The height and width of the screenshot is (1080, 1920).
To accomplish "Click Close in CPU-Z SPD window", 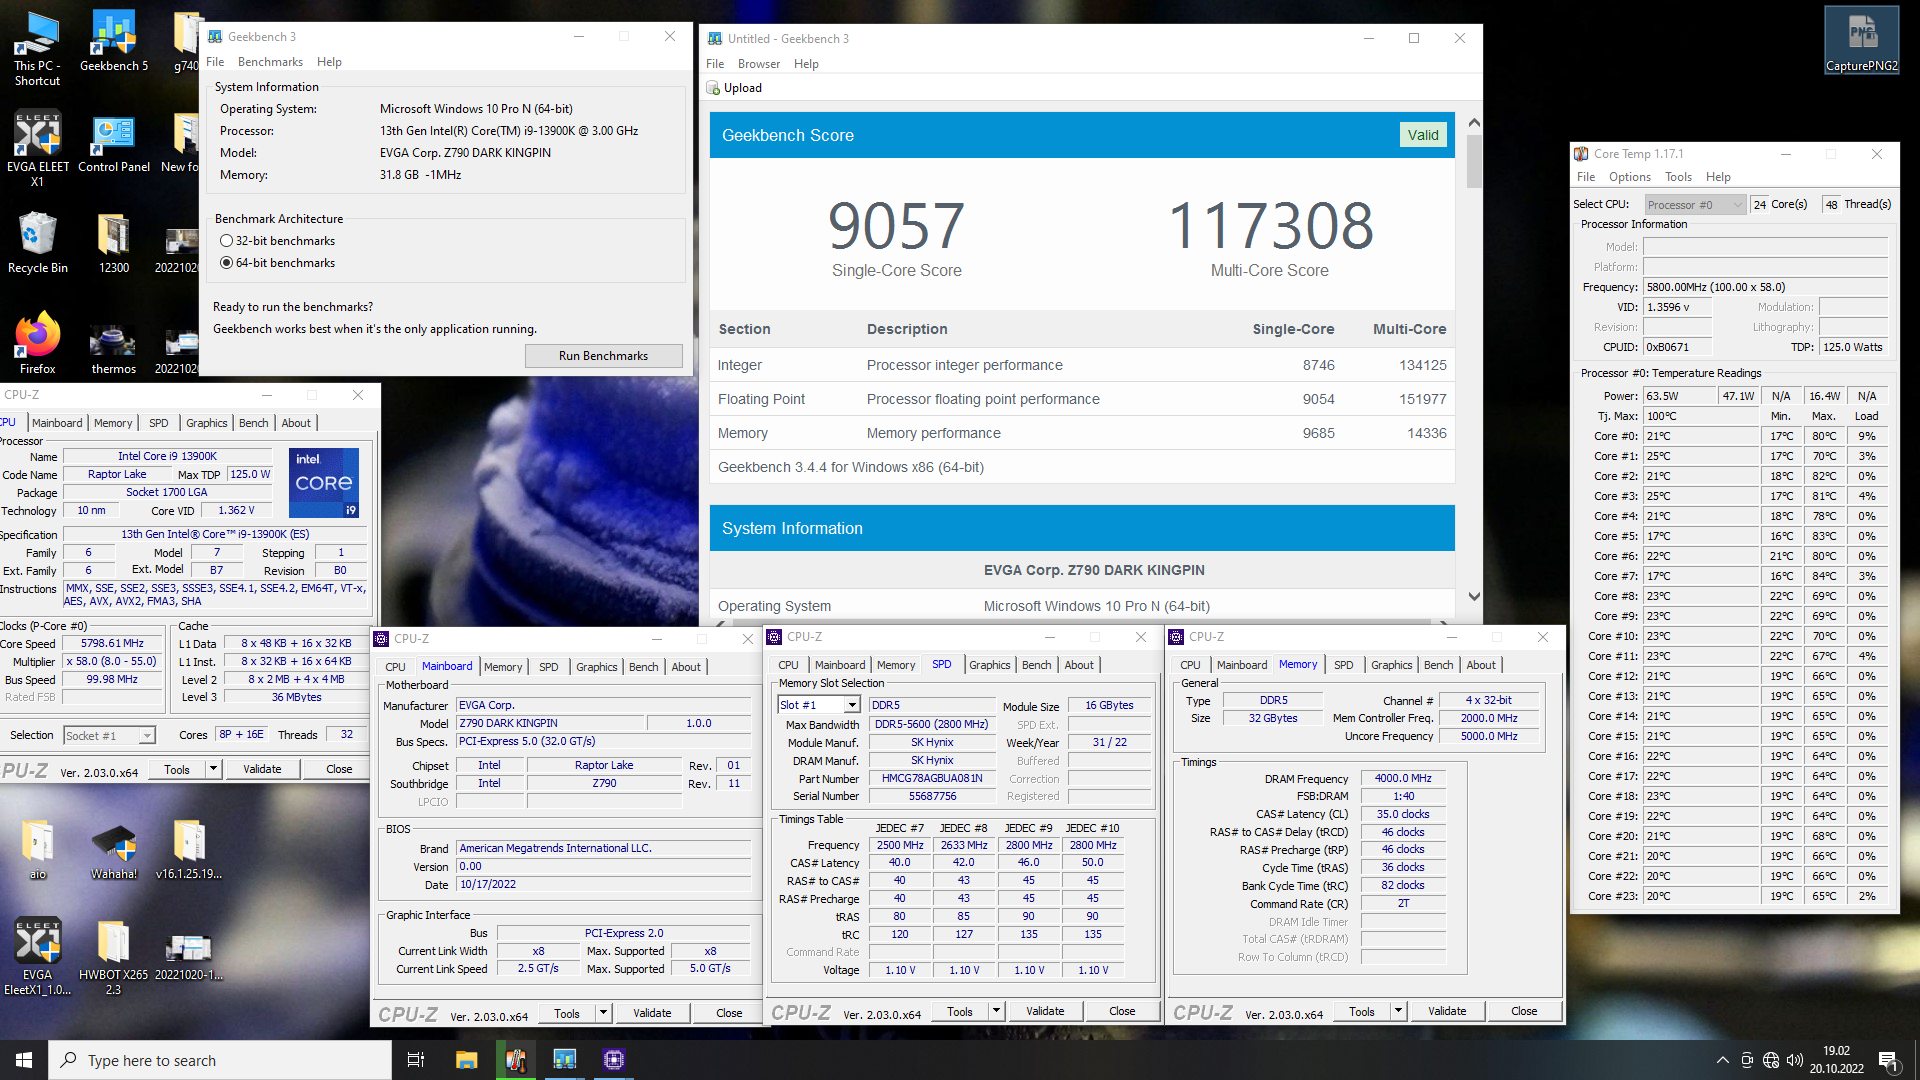I will pos(1122,1011).
